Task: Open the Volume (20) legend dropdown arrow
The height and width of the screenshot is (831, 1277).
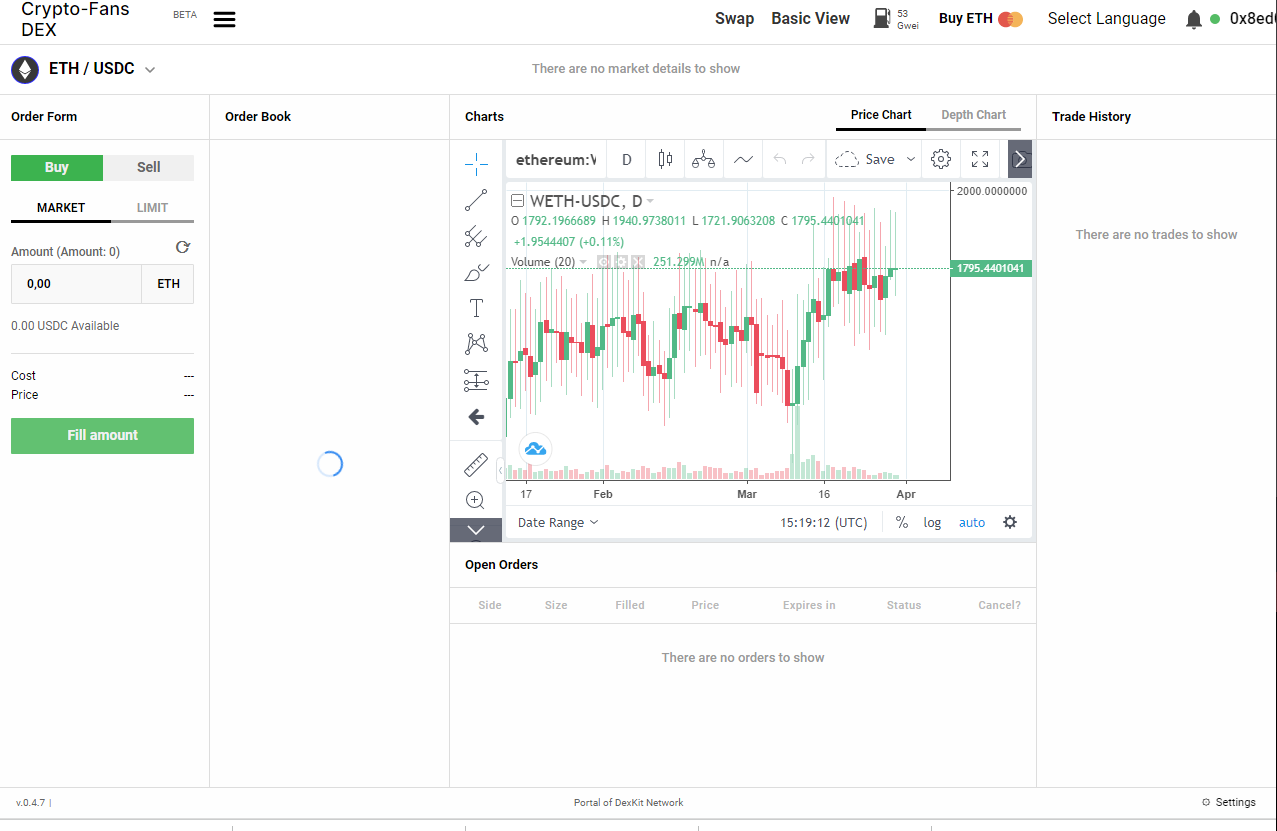Action: tap(585, 262)
